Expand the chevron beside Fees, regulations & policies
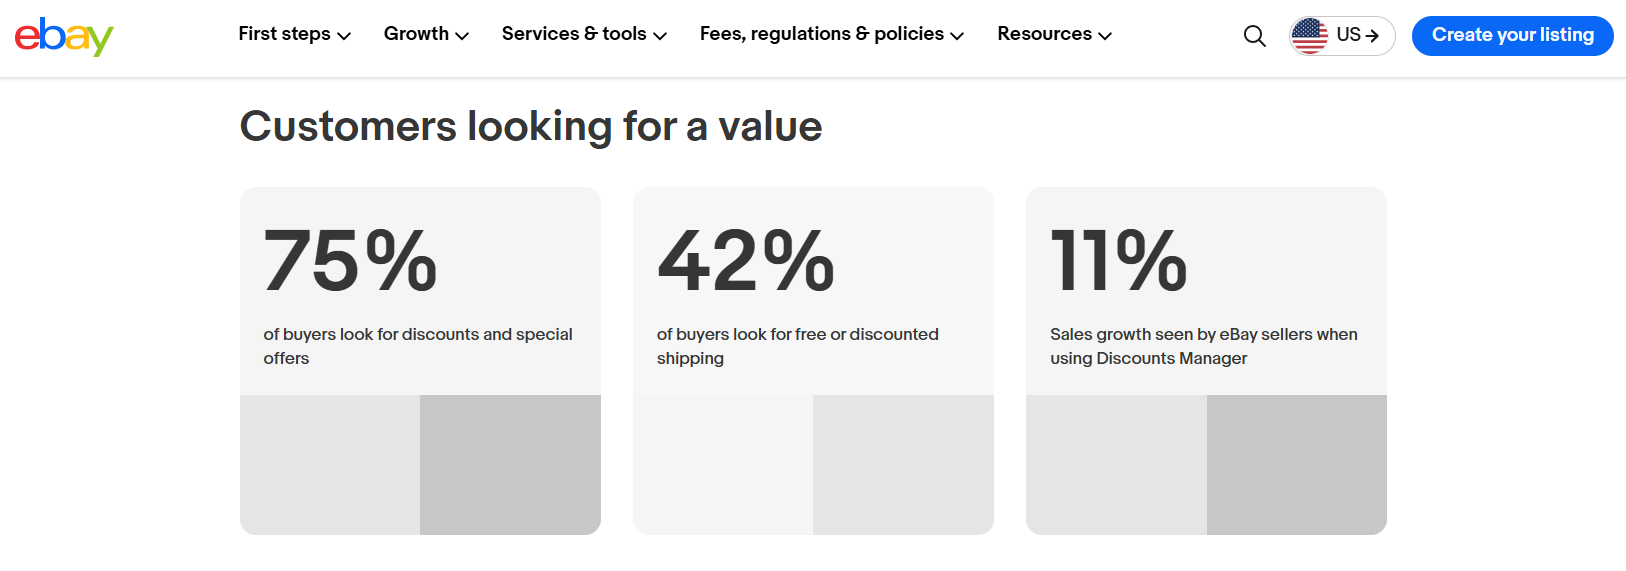The height and width of the screenshot is (571, 1626). [x=957, y=36]
